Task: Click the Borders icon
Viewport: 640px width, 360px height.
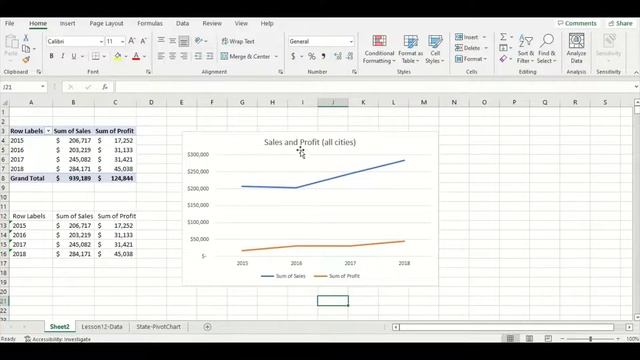Action: coord(96,56)
